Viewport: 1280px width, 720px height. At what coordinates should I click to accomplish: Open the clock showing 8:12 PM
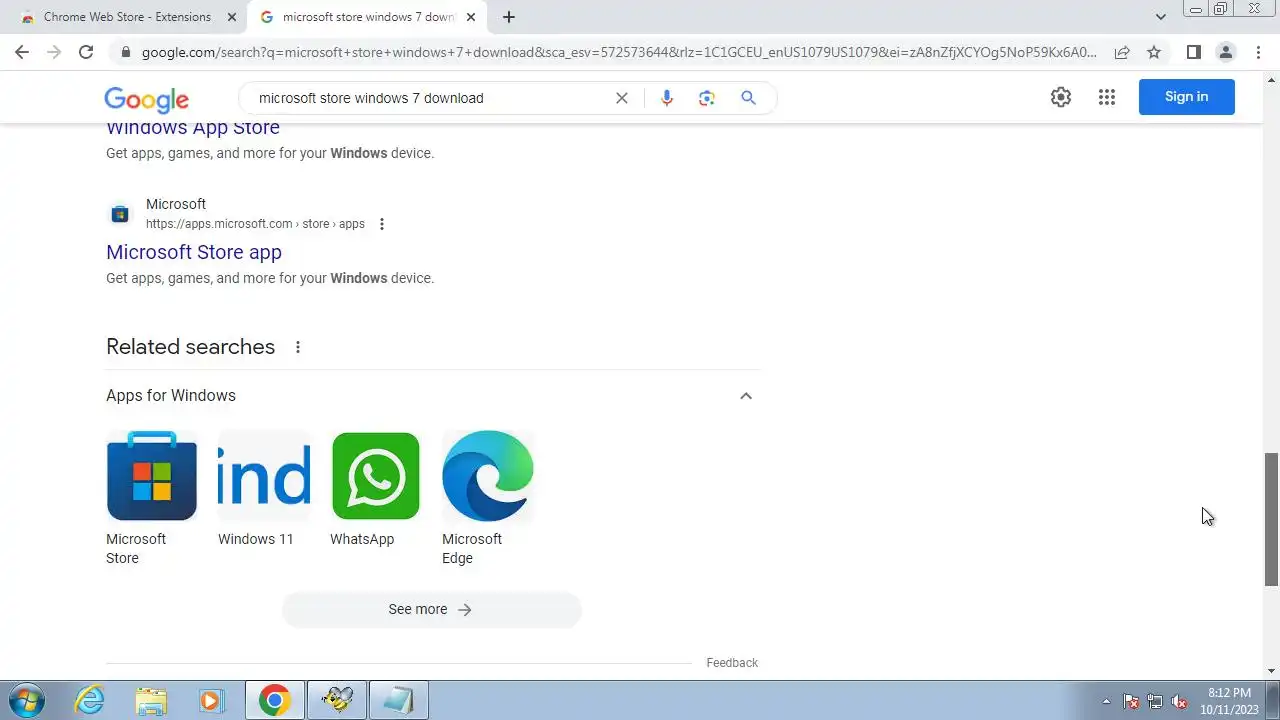(1229, 701)
